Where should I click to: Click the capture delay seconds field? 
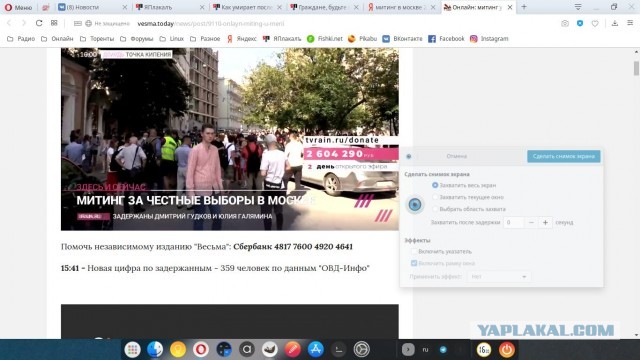click(x=513, y=222)
